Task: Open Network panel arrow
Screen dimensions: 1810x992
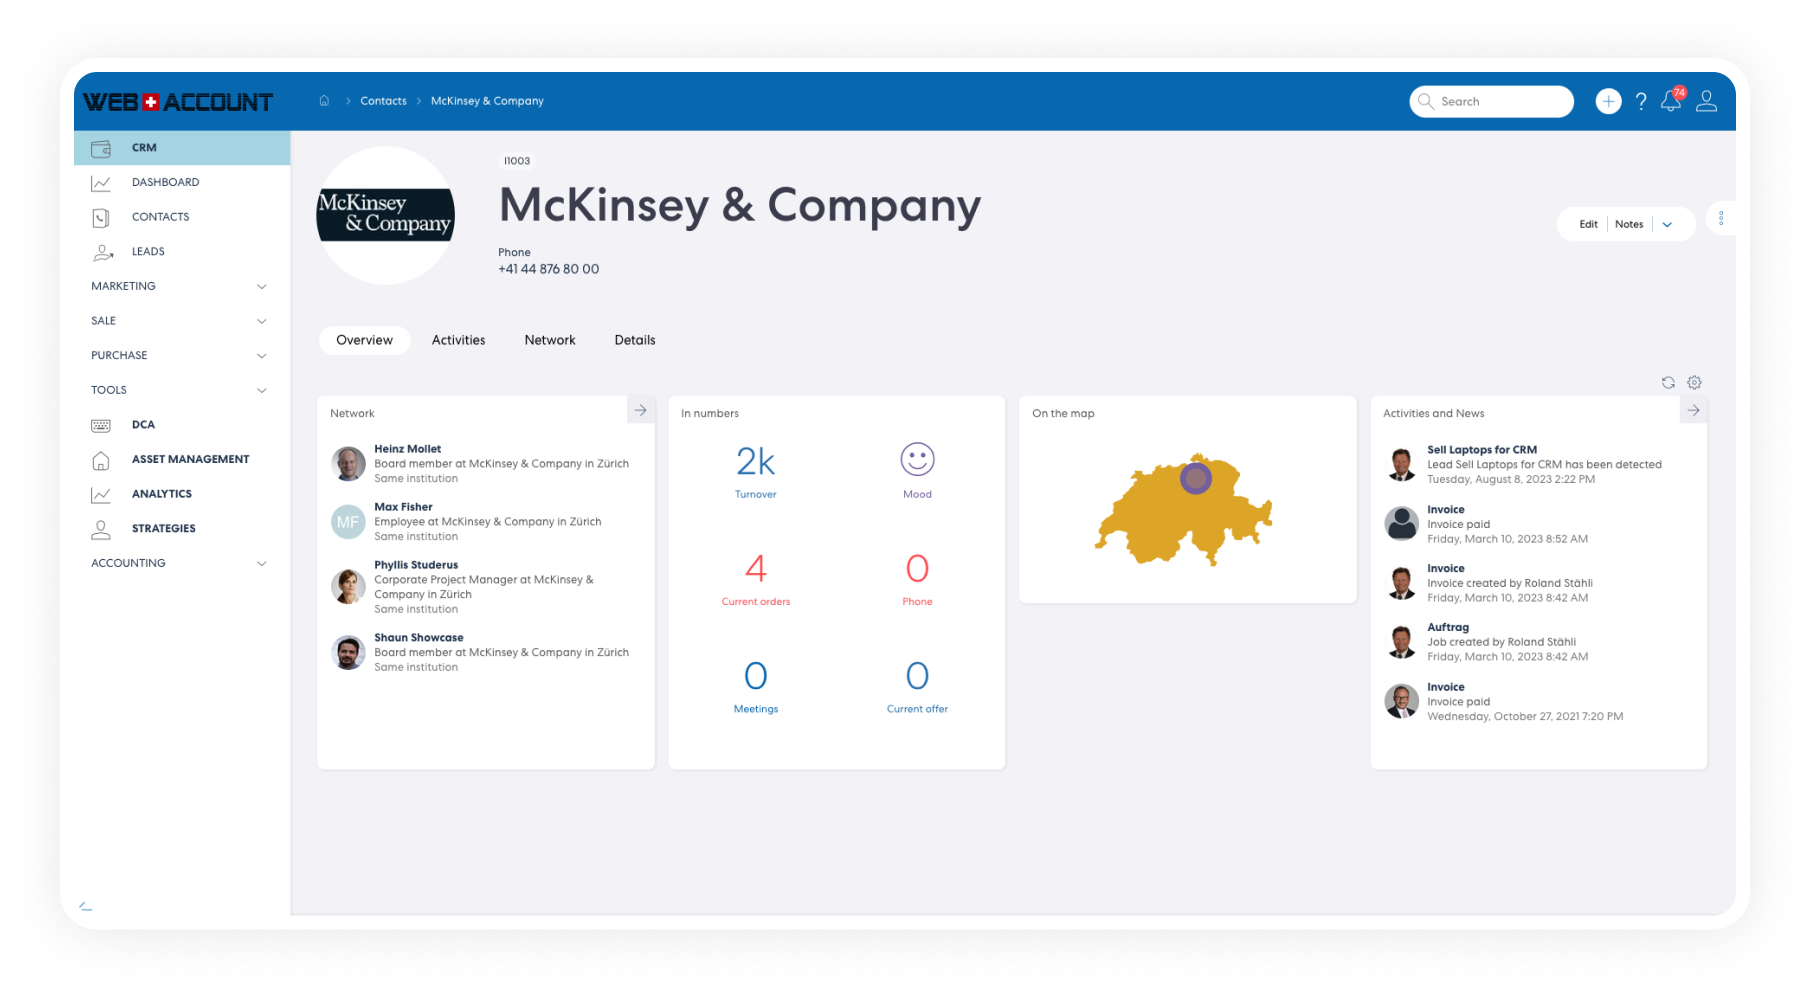Action: [641, 410]
